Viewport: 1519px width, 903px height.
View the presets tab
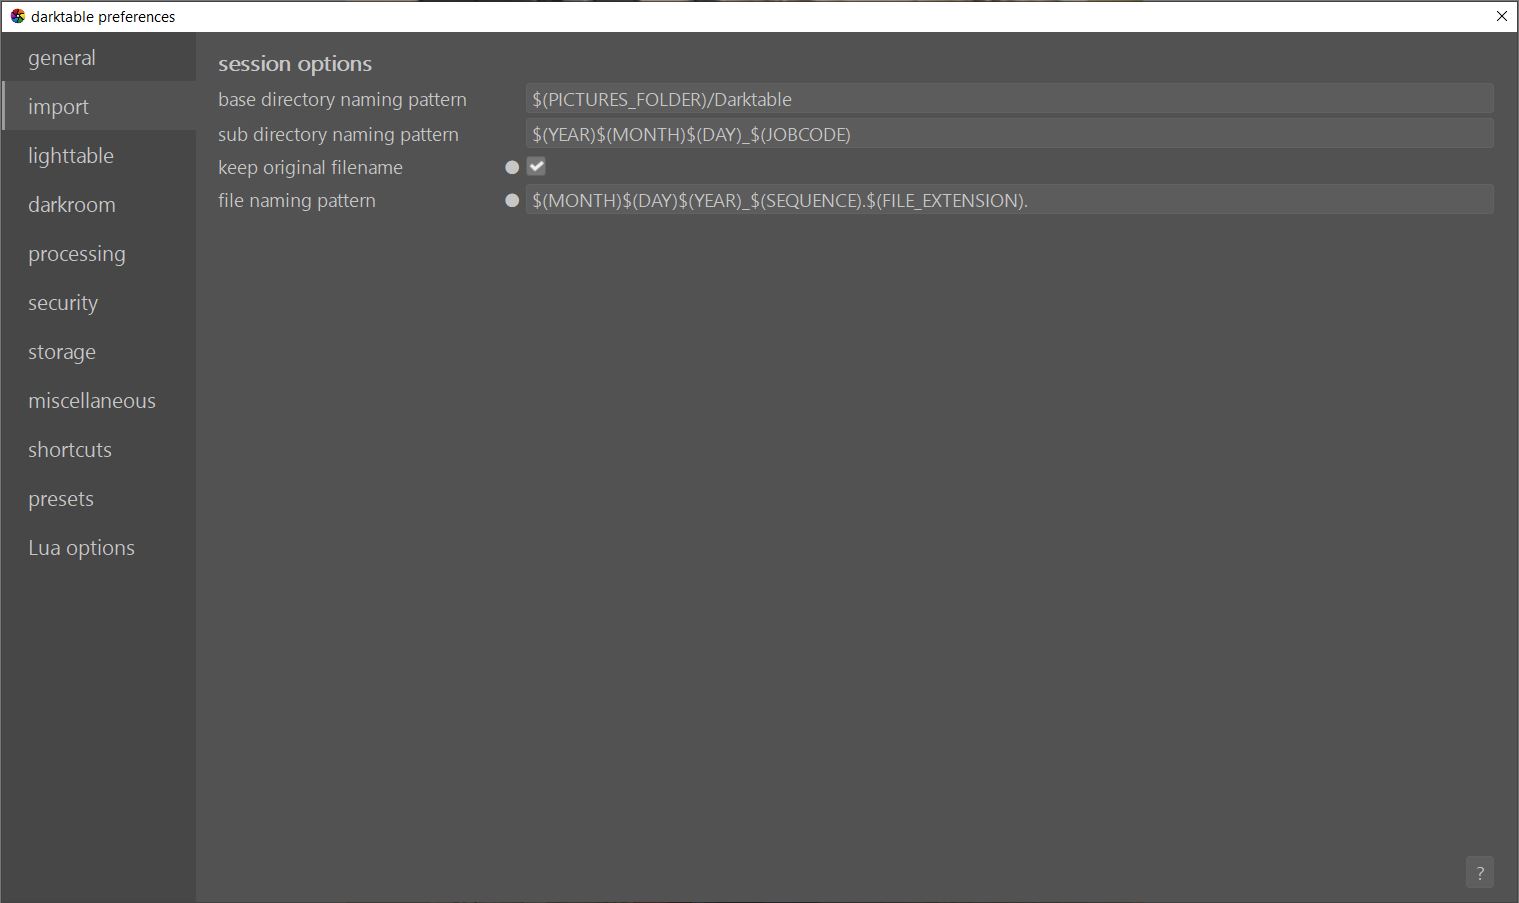point(98,499)
